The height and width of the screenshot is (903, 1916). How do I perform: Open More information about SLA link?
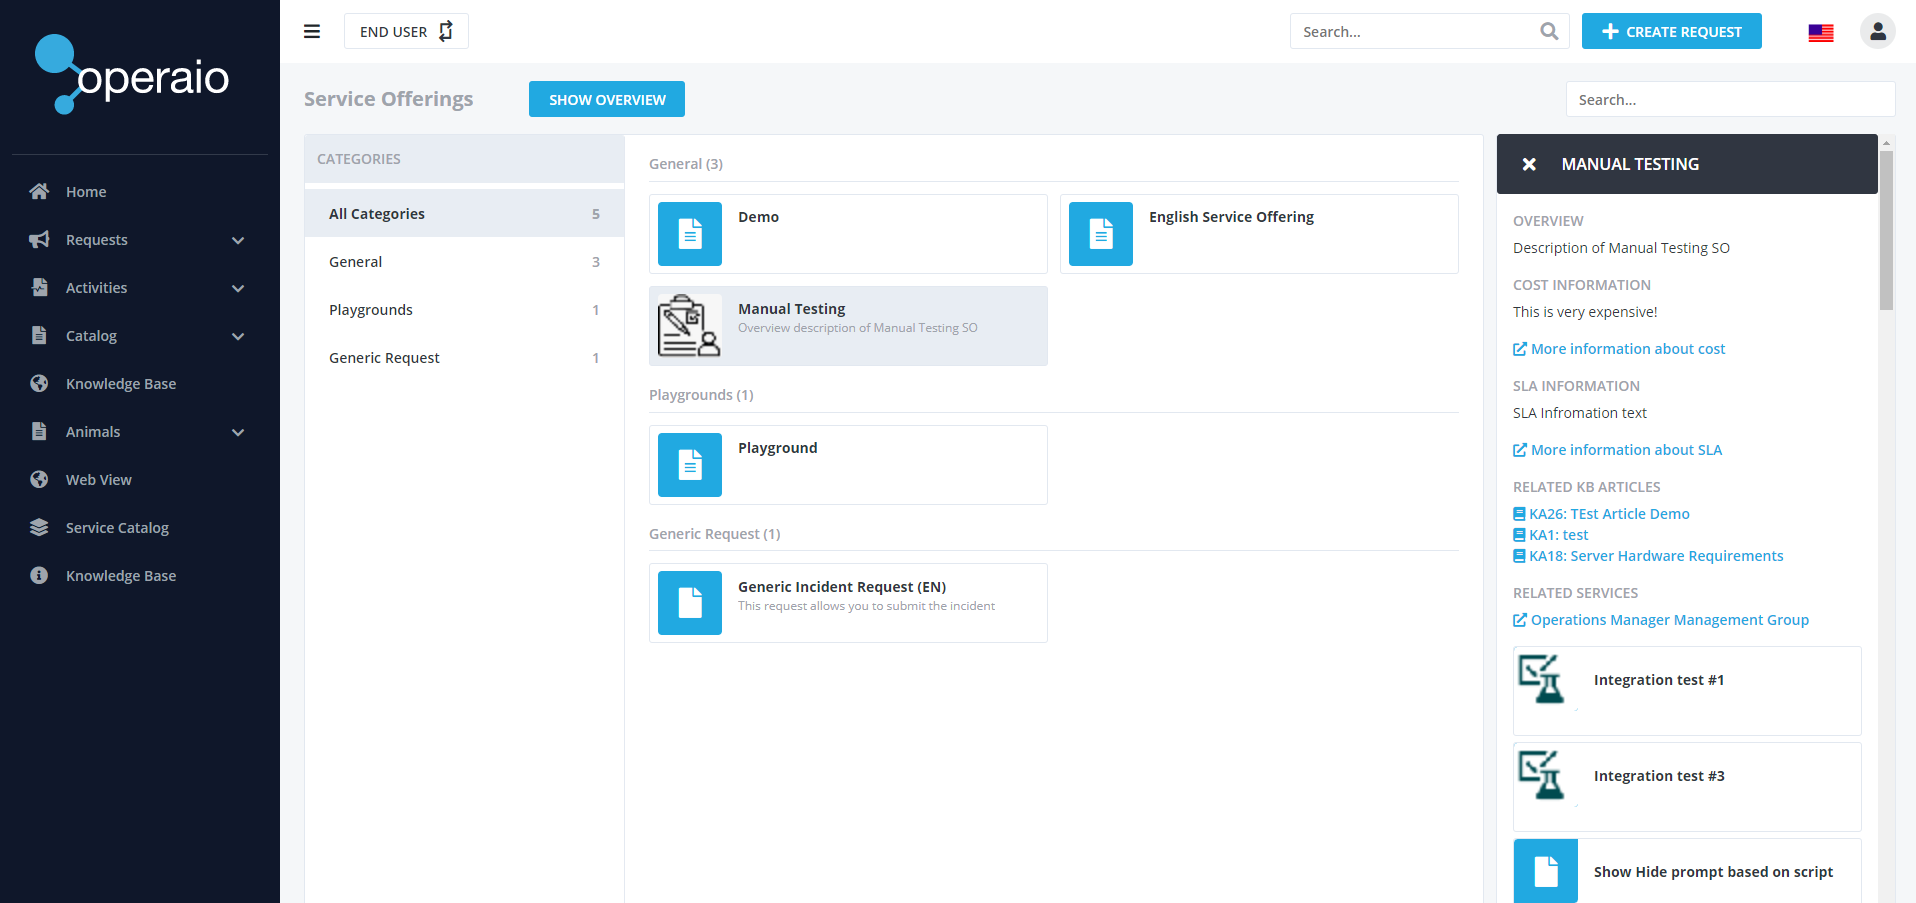coord(1625,450)
